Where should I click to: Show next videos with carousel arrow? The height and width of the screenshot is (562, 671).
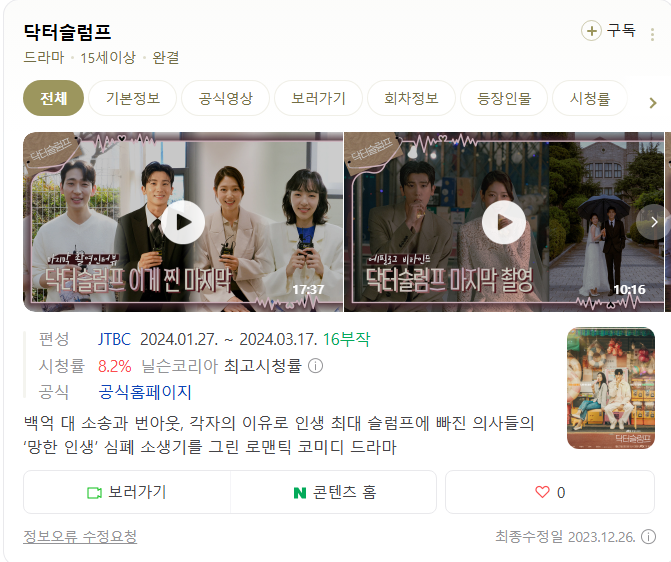[x=653, y=222]
